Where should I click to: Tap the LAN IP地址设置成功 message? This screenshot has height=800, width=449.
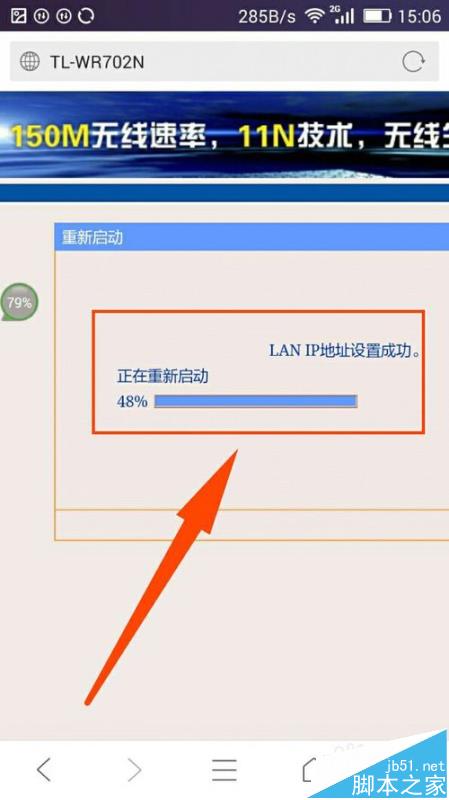tap(345, 351)
